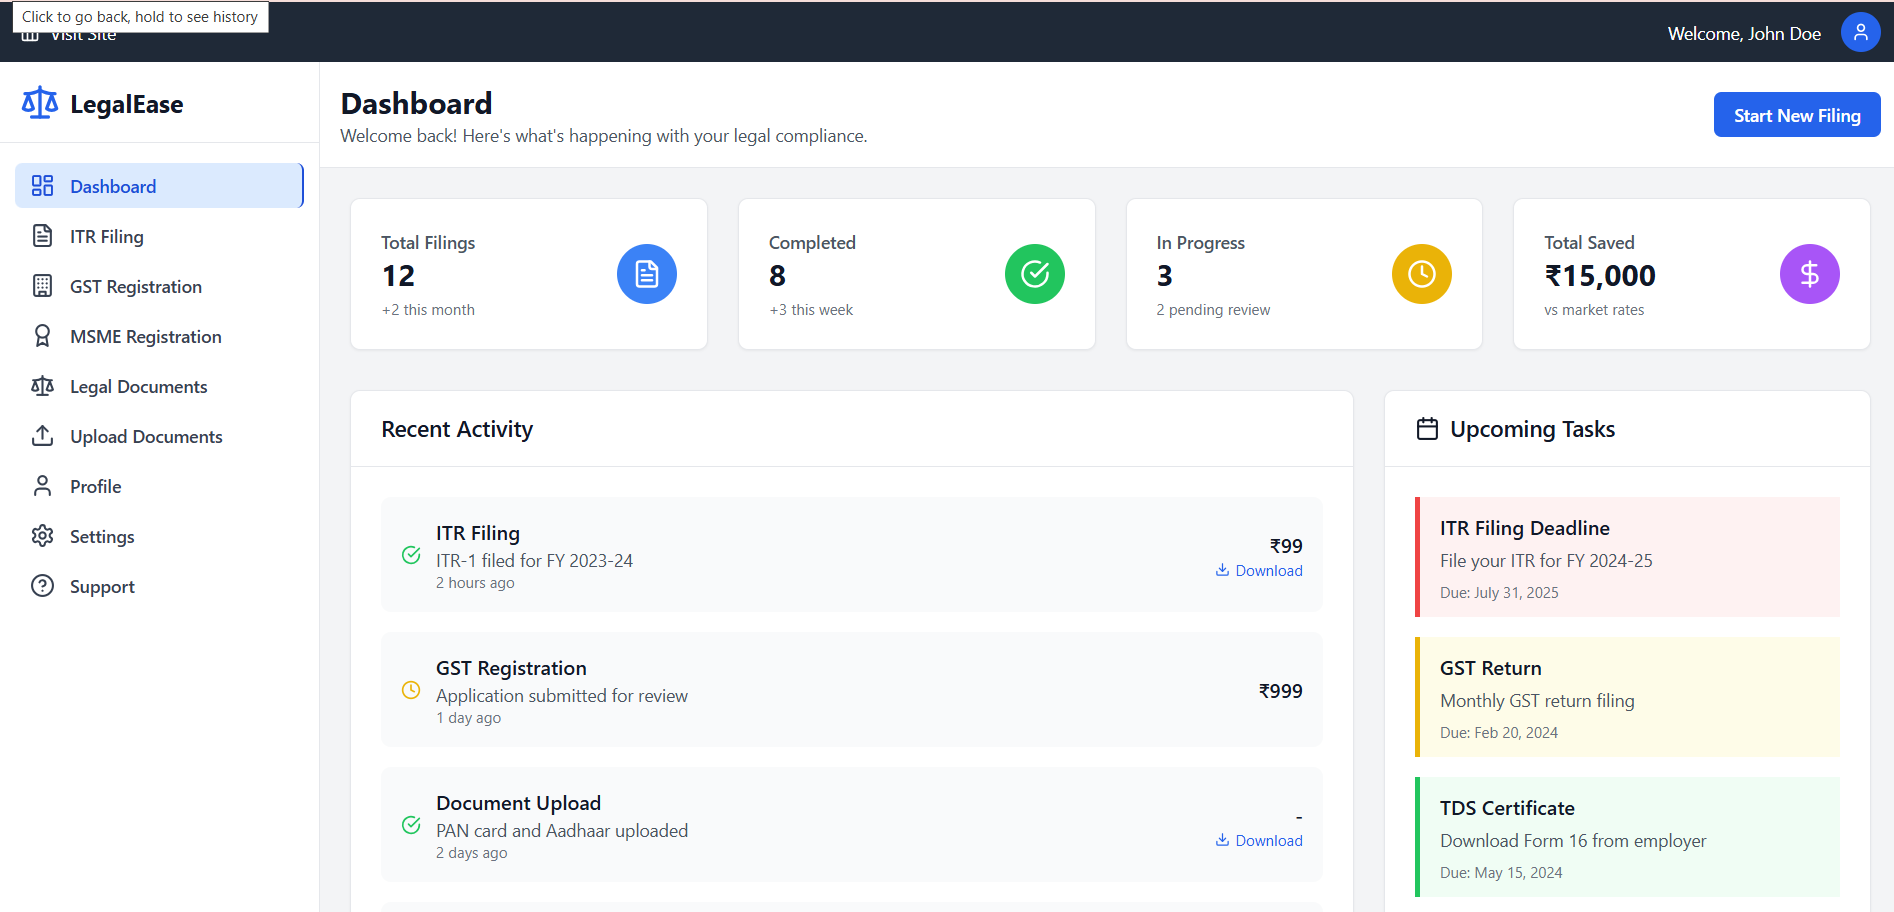Click the green Completed checkmark icon
This screenshot has width=1894, height=912.
1034,274
